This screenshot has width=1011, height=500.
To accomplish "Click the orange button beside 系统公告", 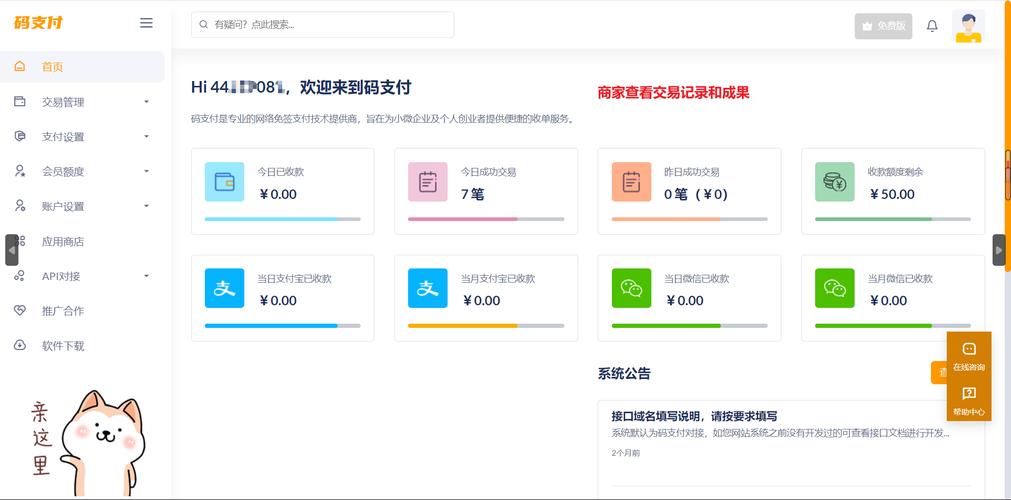I will pyautogui.click(x=939, y=372).
